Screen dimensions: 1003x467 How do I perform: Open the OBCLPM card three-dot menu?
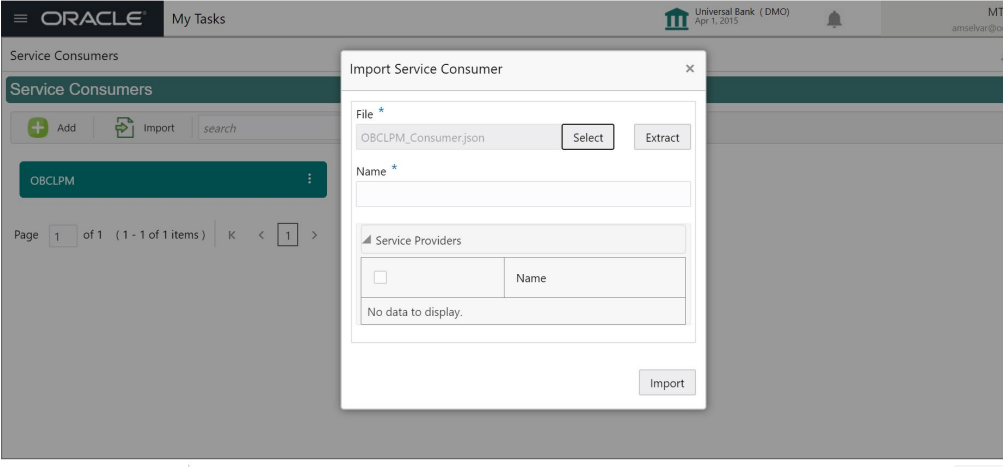point(310,178)
